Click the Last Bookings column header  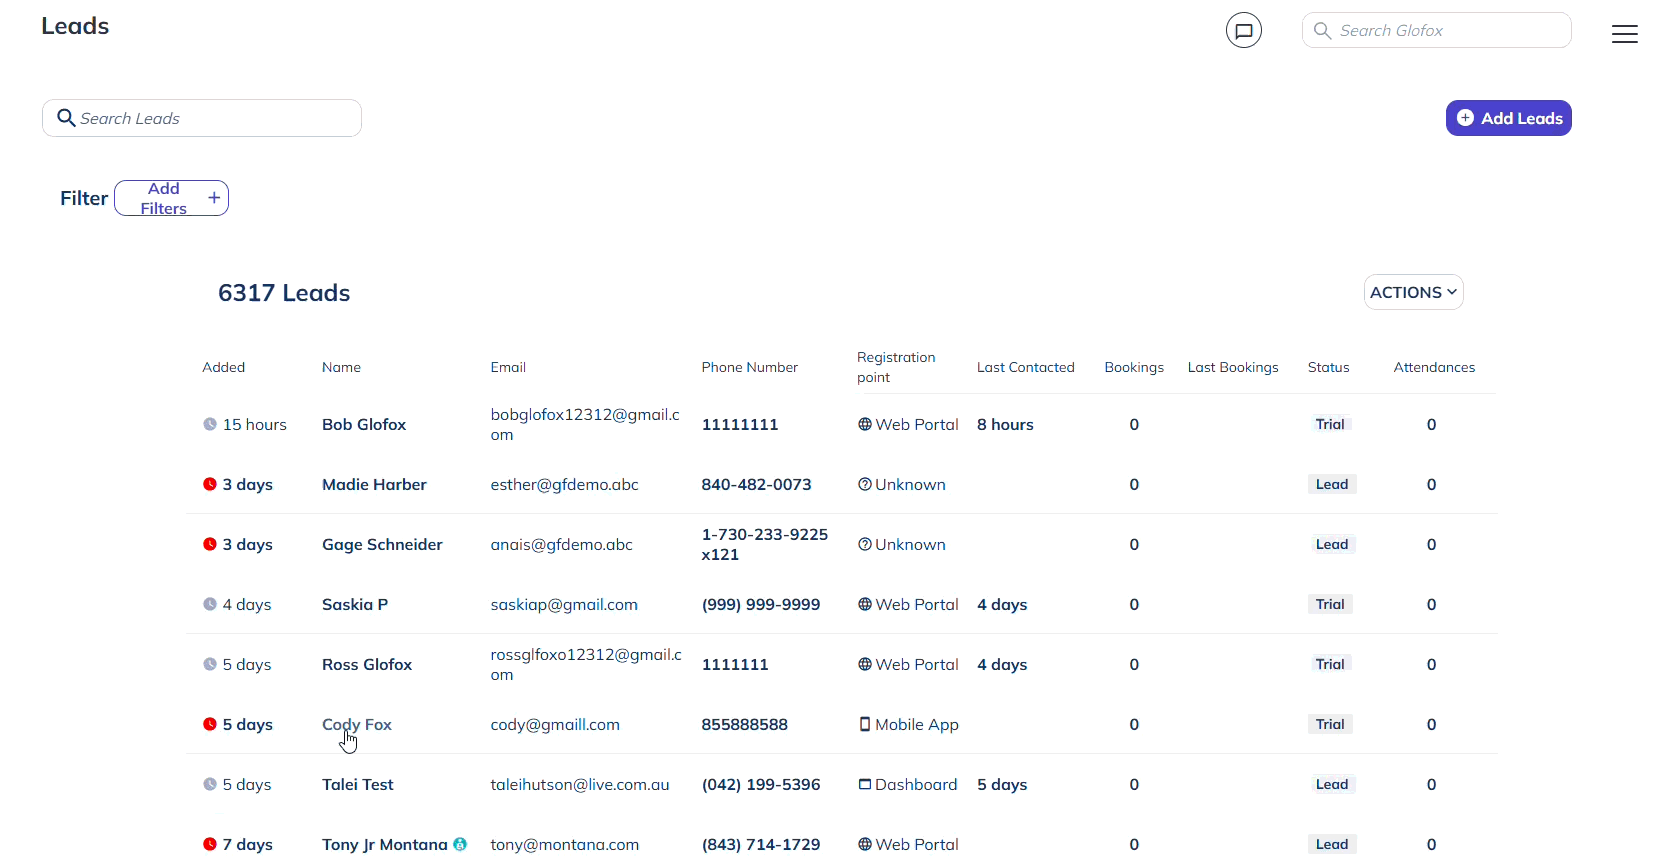[x=1233, y=367]
